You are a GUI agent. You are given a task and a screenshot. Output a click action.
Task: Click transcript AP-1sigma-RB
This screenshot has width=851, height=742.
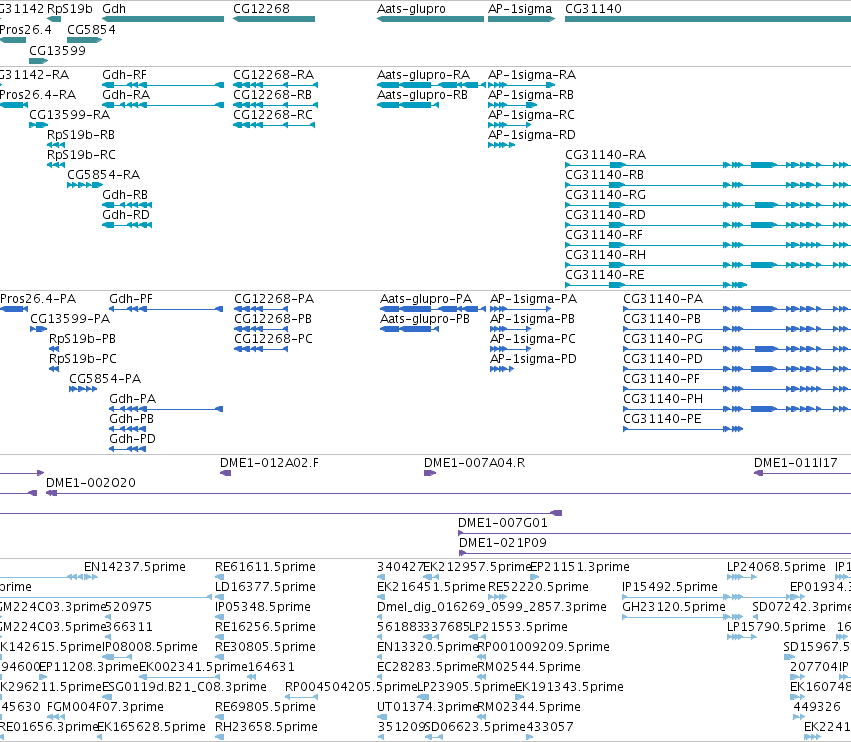tap(531, 94)
